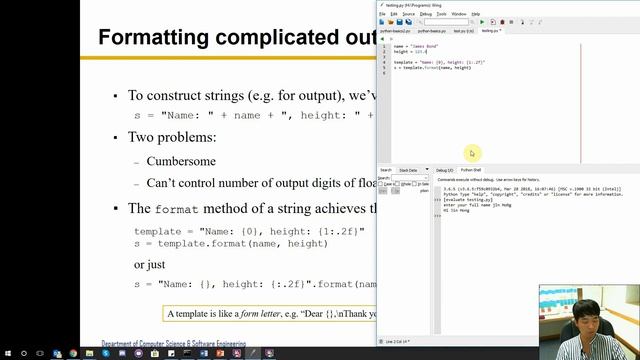Click the red Stop debugging icon
Viewport: 640px width, 360px height.
point(502,22)
